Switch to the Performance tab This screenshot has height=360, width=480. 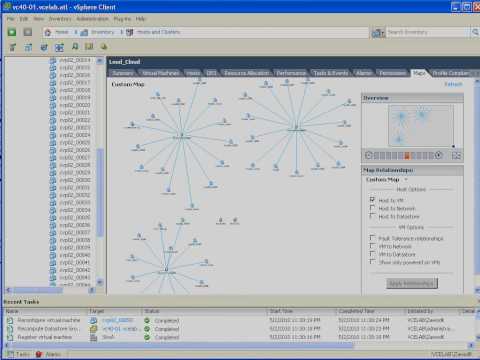[x=291, y=73]
